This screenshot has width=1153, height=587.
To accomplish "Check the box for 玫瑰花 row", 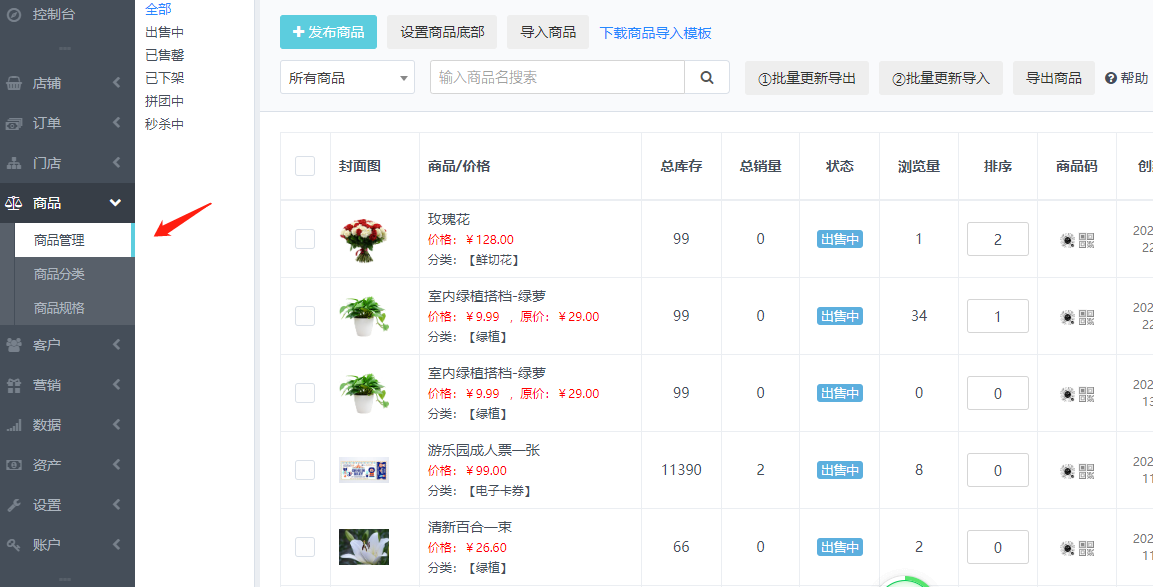I will pyautogui.click(x=305, y=238).
